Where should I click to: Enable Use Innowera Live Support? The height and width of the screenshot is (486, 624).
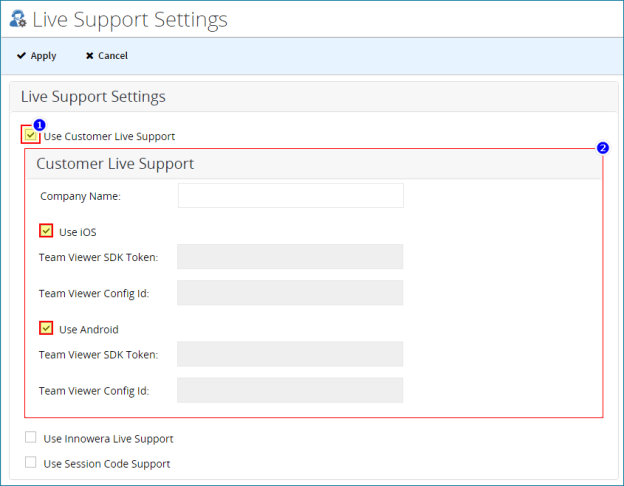(31, 437)
